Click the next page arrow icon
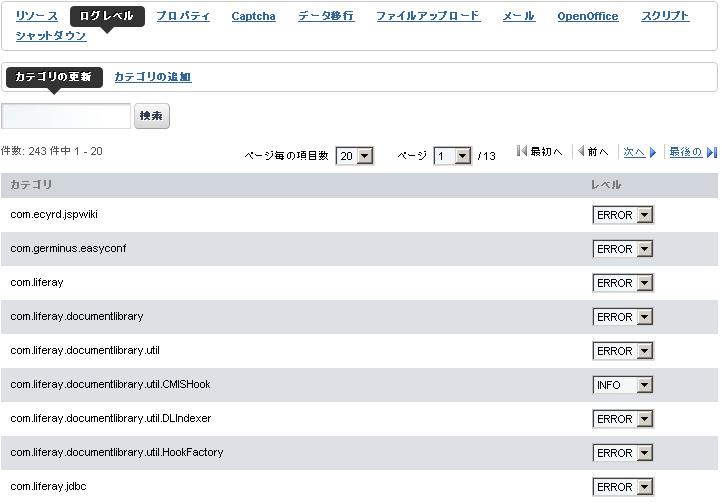Image resolution: width=722 pixels, height=504 pixels. 653,153
